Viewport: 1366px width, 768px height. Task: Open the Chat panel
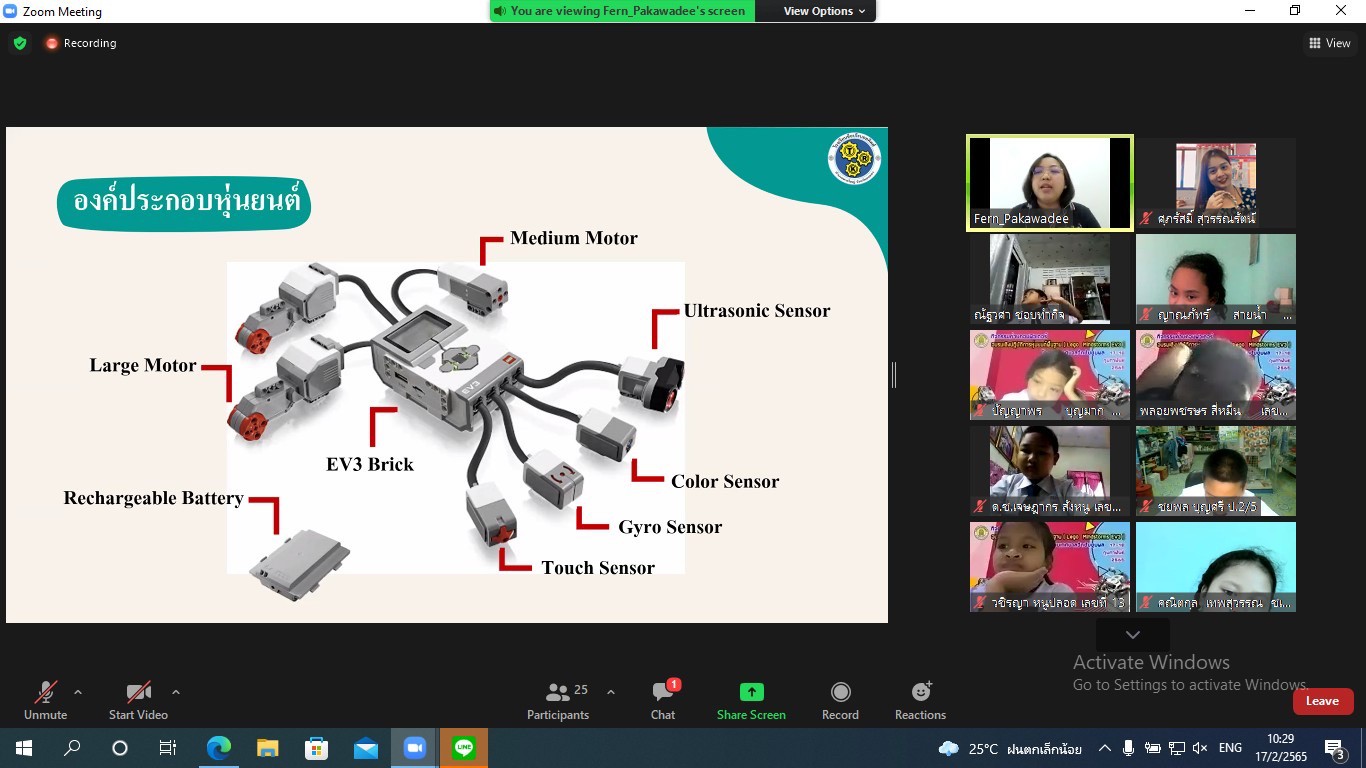pos(663,700)
